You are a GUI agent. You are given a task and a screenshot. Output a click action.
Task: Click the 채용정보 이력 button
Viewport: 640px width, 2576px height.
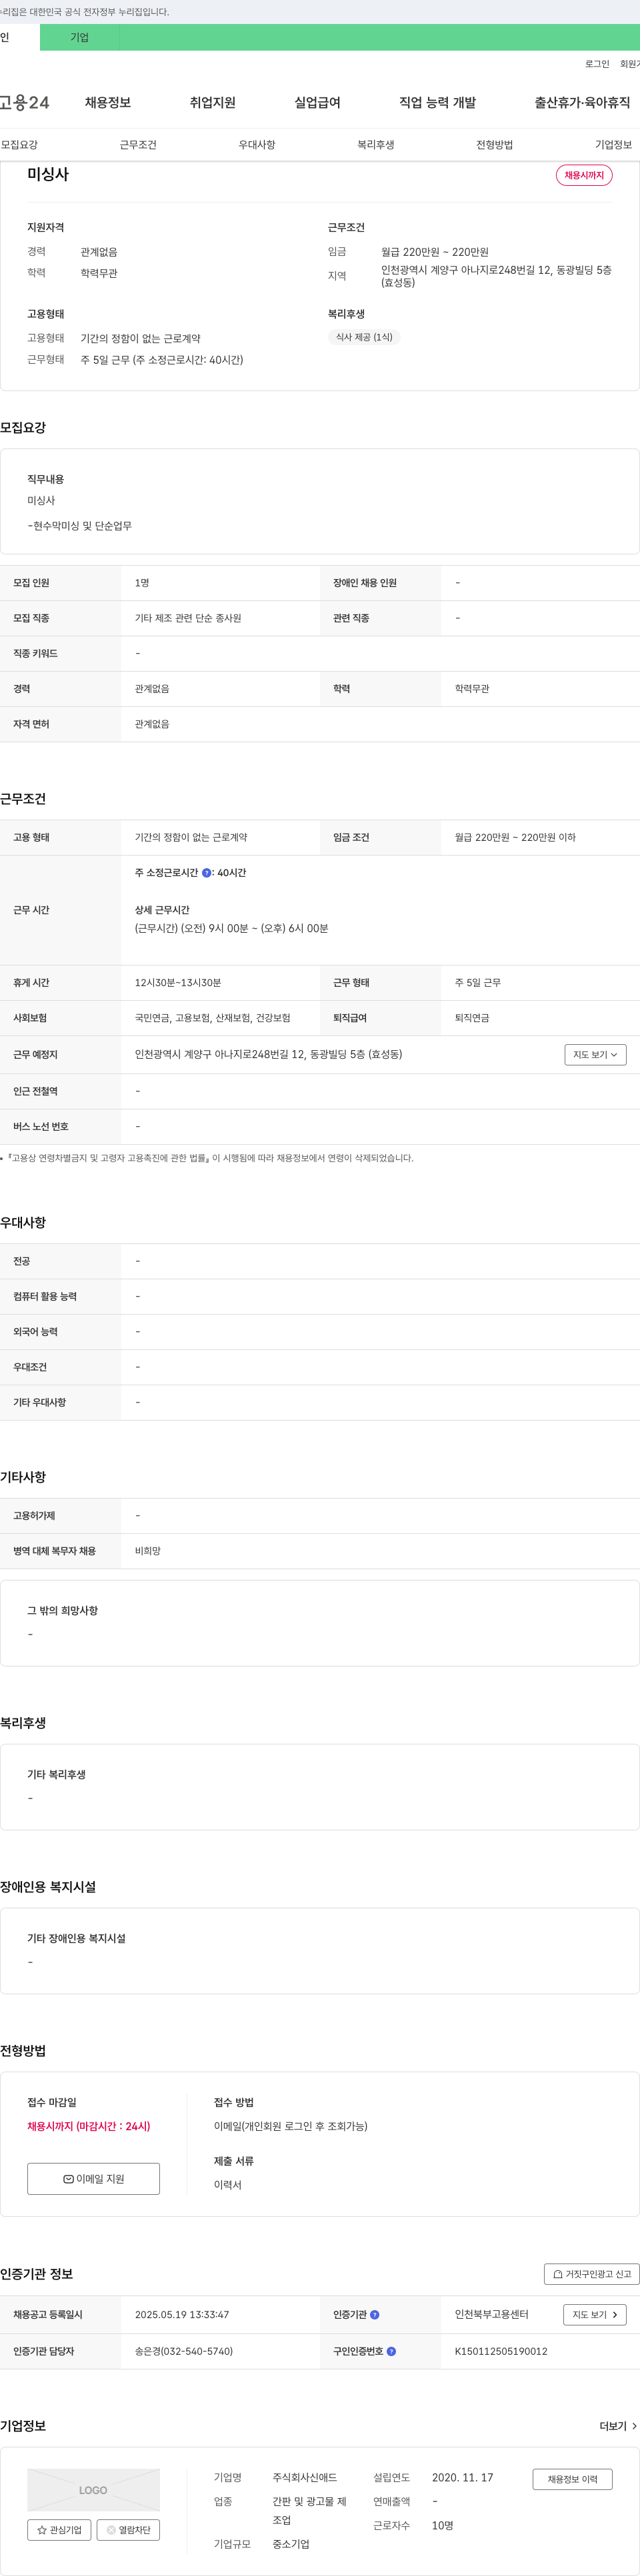[x=572, y=2479]
